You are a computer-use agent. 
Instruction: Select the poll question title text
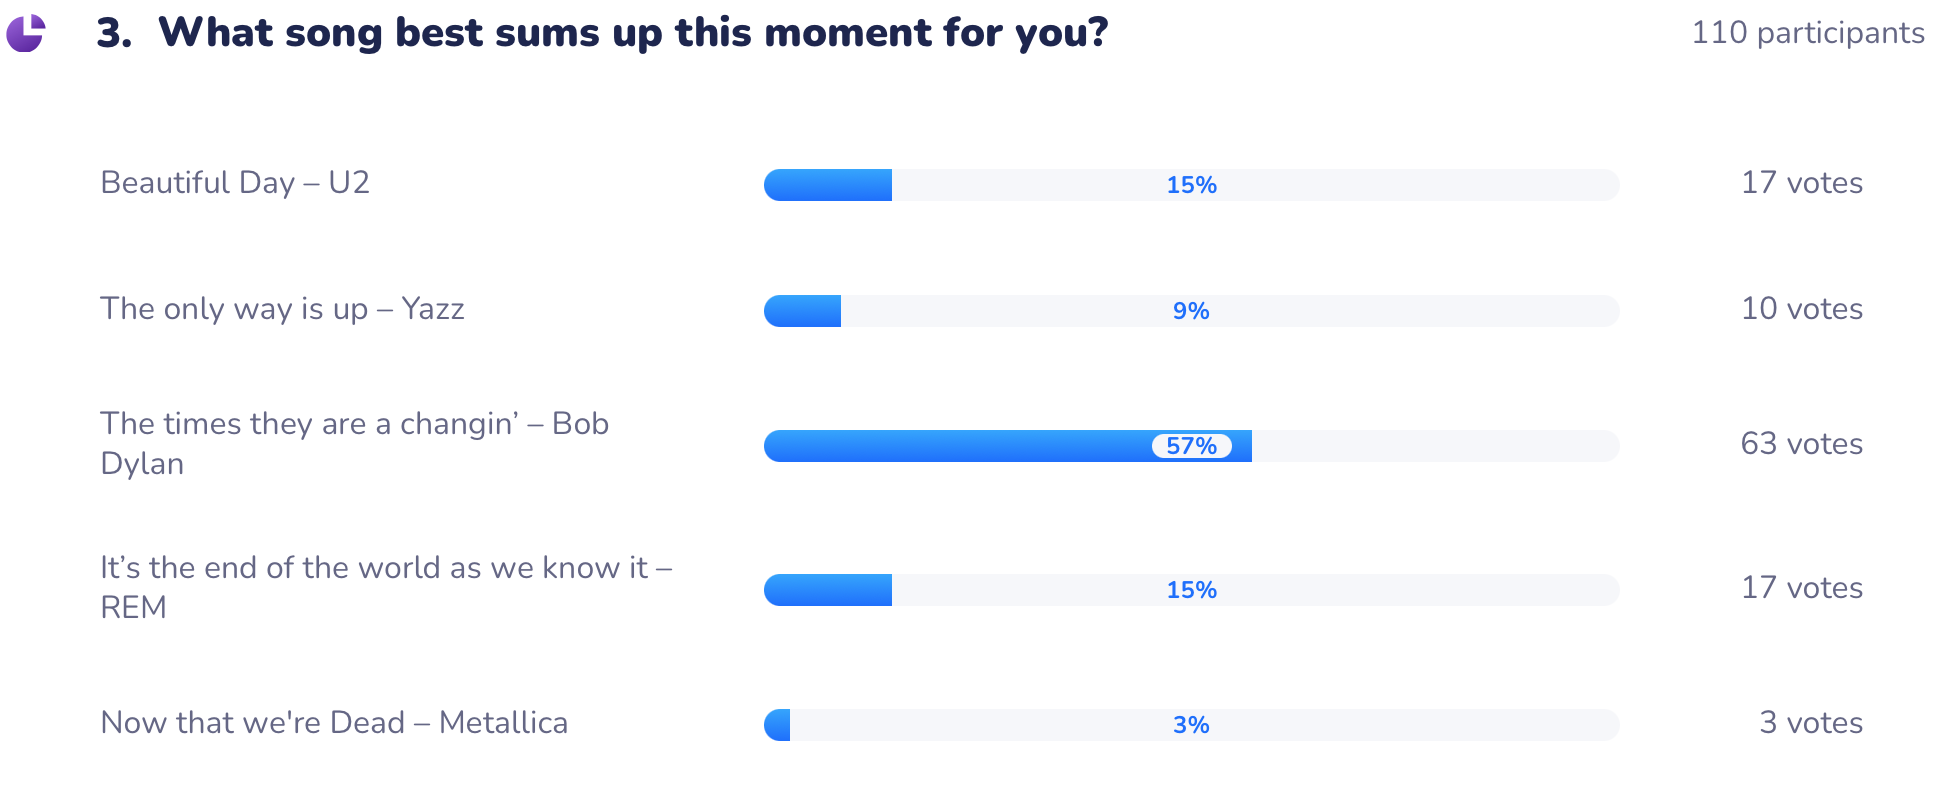pyautogui.click(x=632, y=33)
